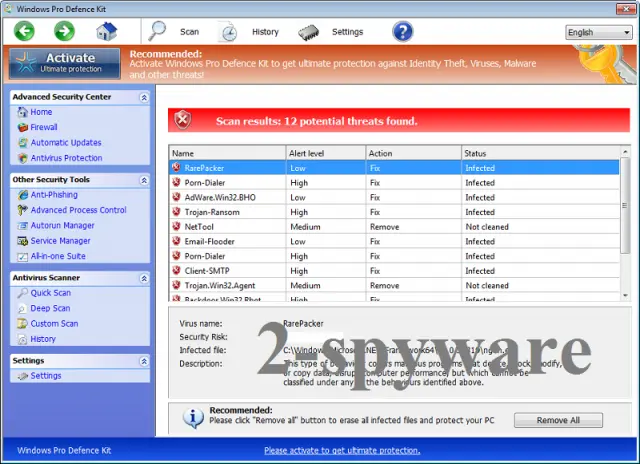Sort by the Alert level column header

(326, 153)
